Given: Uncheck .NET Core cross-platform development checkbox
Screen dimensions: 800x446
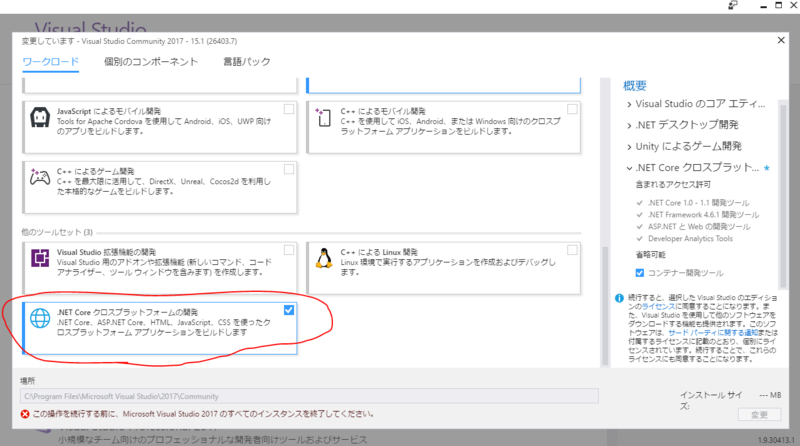Looking at the screenshot, I should coord(289,310).
